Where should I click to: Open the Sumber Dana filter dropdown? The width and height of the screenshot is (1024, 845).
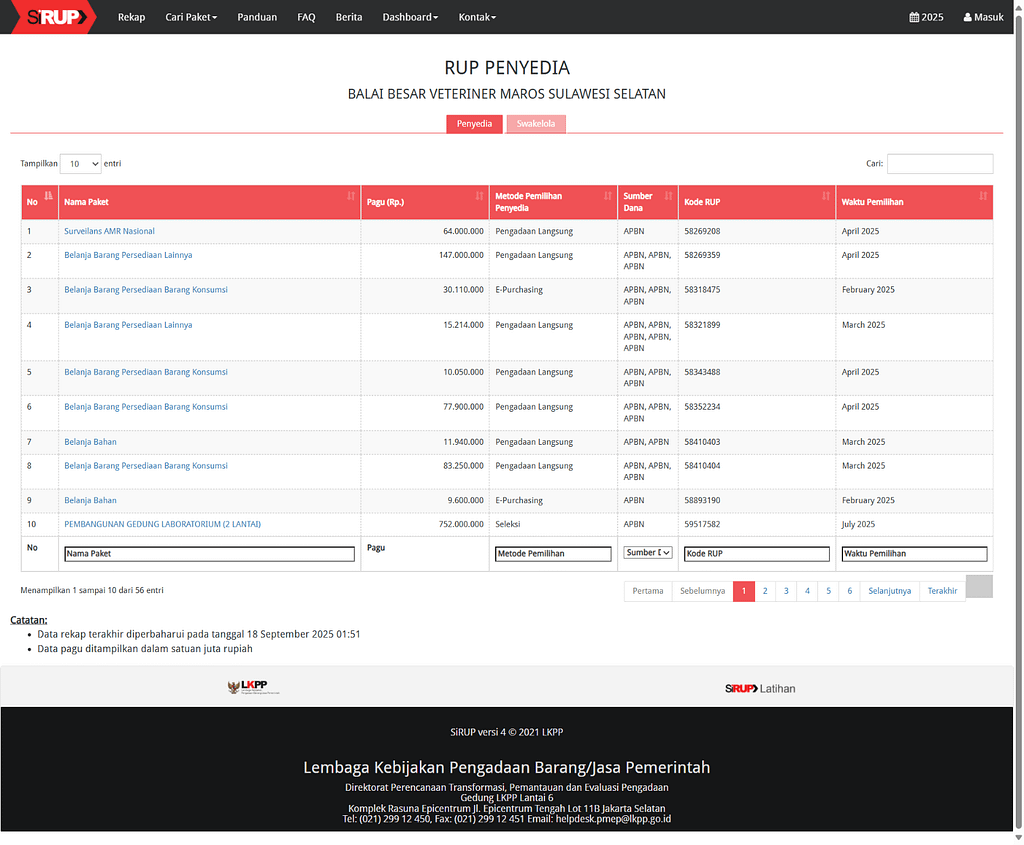point(648,553)
